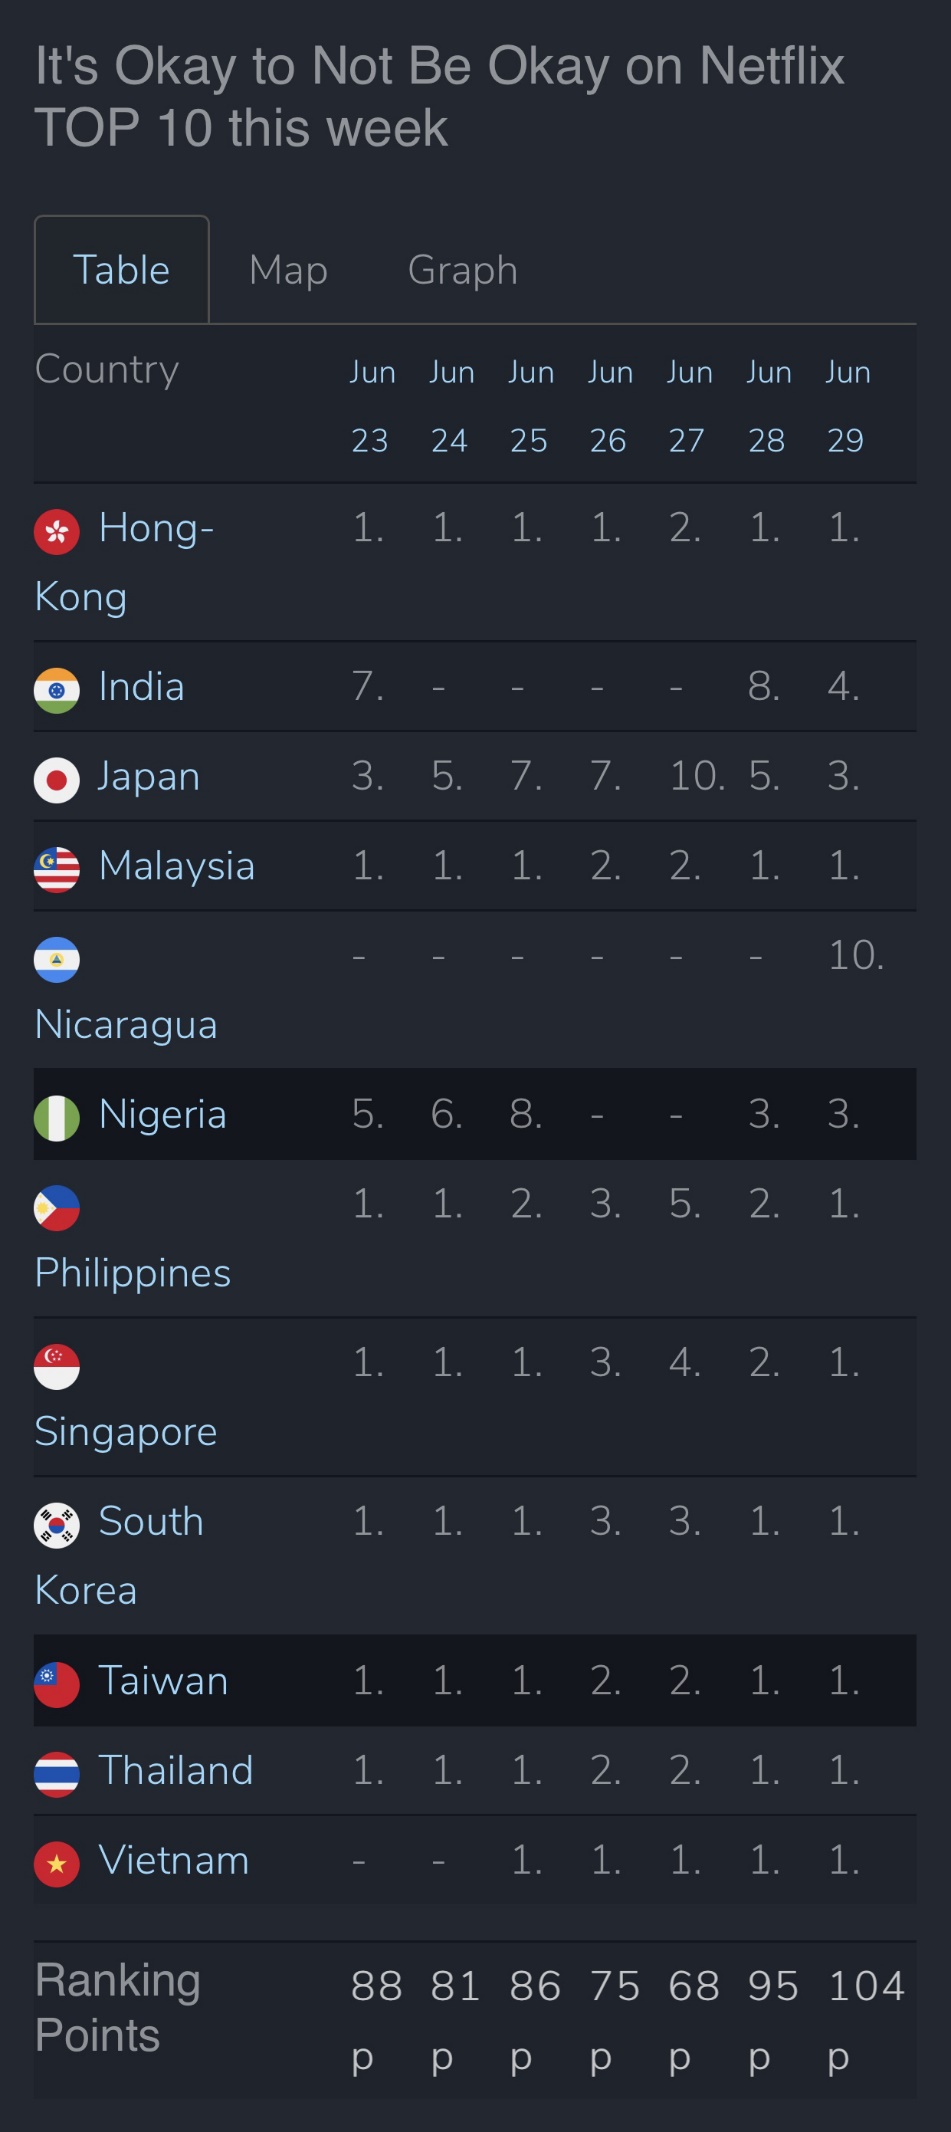Open the Thailand country link
This screenshot has height=2132, width=951.
(x=176, y=1771)
